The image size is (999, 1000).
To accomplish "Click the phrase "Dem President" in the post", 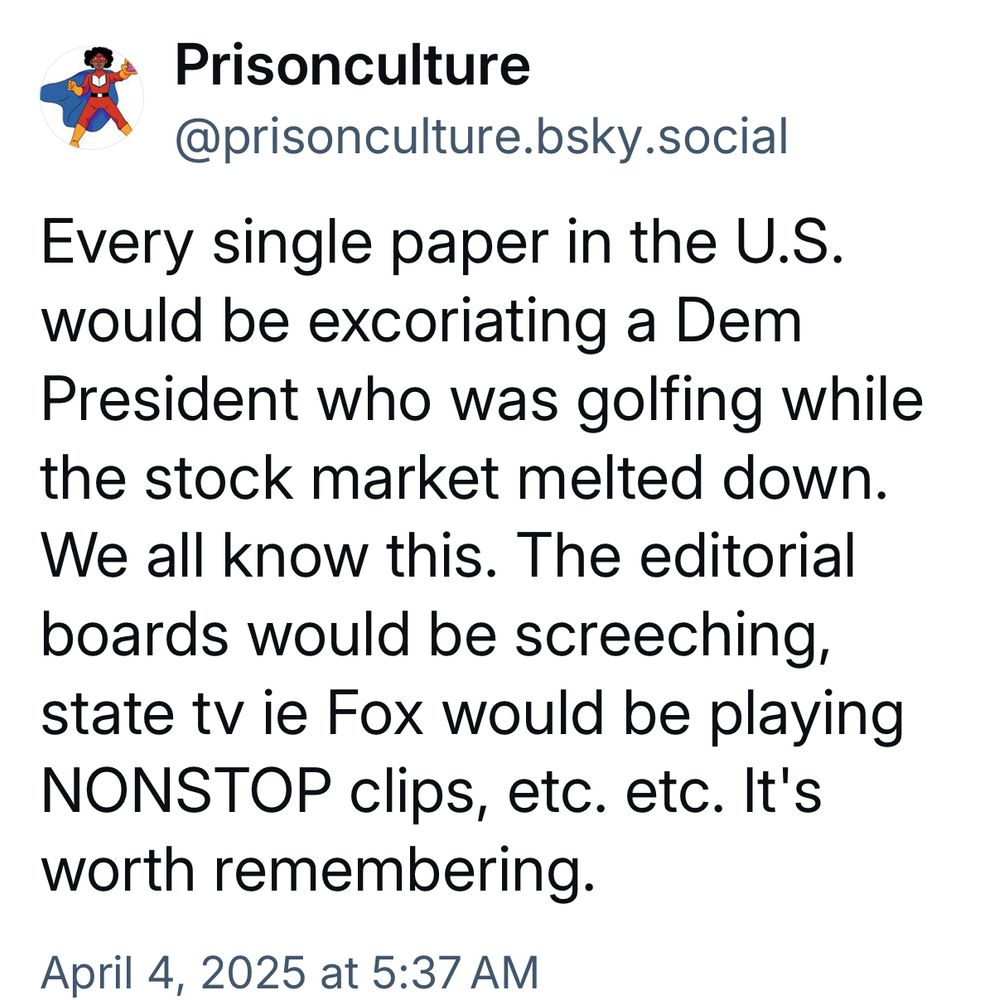I will coord(421,362).
